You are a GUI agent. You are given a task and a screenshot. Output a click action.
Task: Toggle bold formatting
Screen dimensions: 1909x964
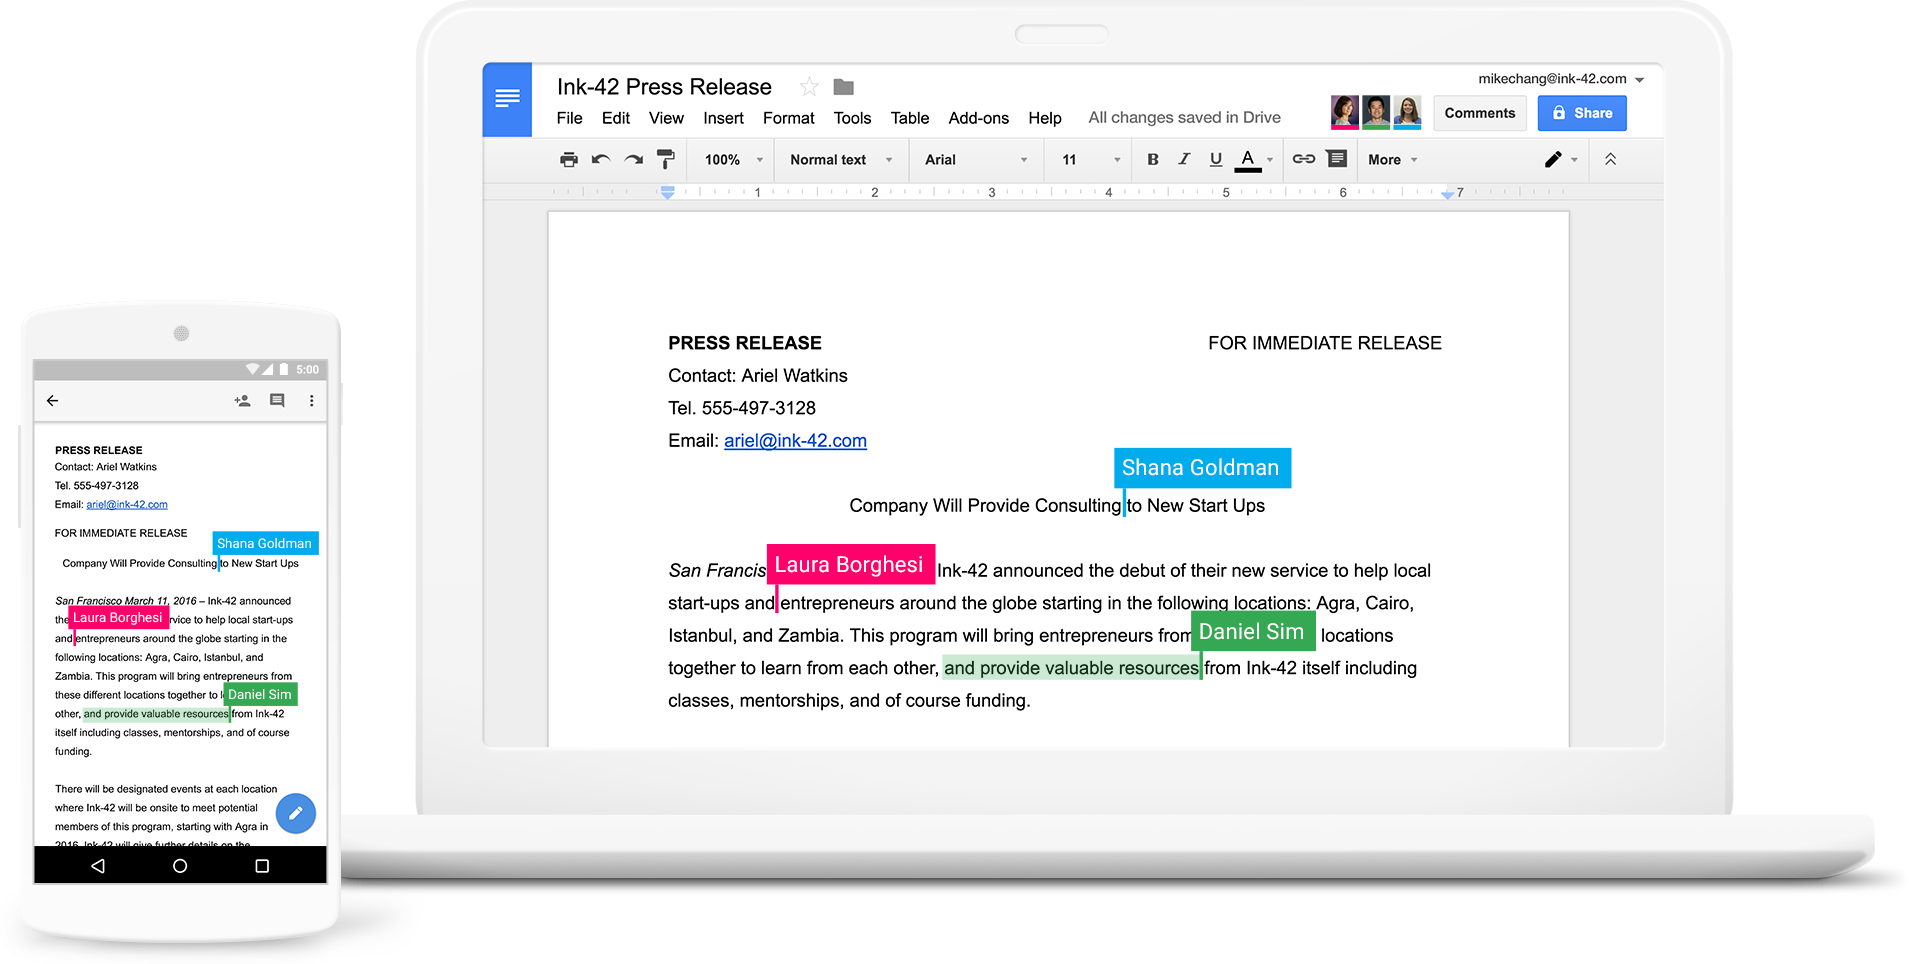point(1153,159)
